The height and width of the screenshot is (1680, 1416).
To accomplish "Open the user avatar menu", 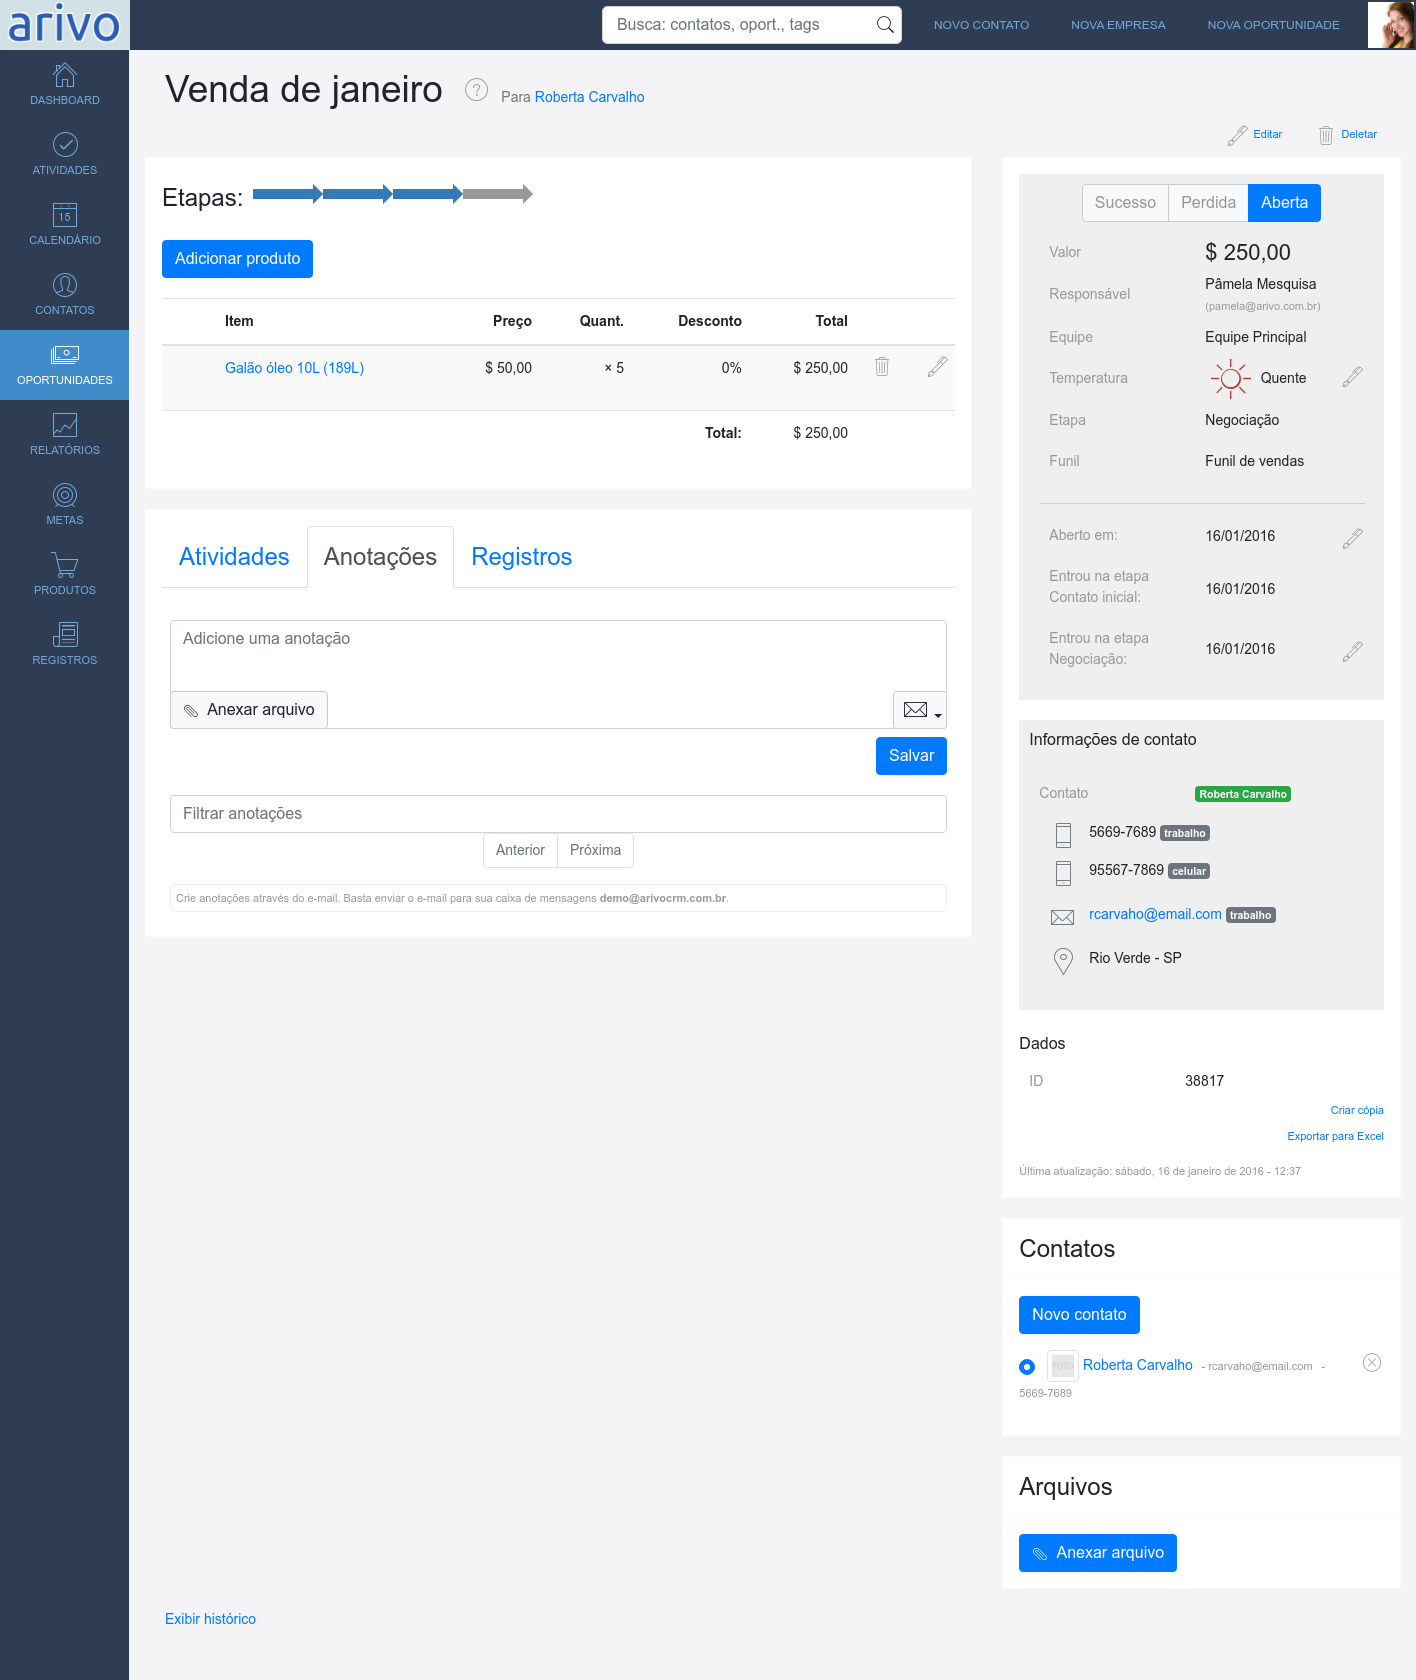I will pyautogui.click(x=1391, y=25).
